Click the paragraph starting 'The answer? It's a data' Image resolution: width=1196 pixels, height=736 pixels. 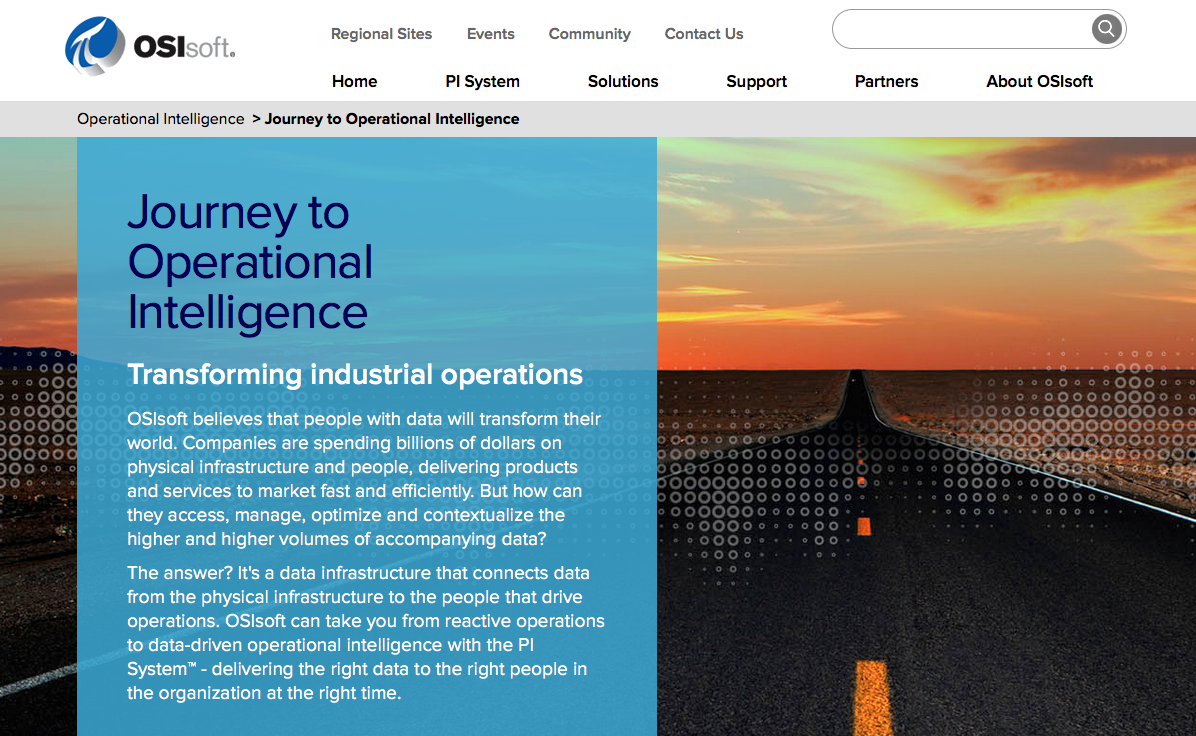pyautogui.click(x=365, y=633)
